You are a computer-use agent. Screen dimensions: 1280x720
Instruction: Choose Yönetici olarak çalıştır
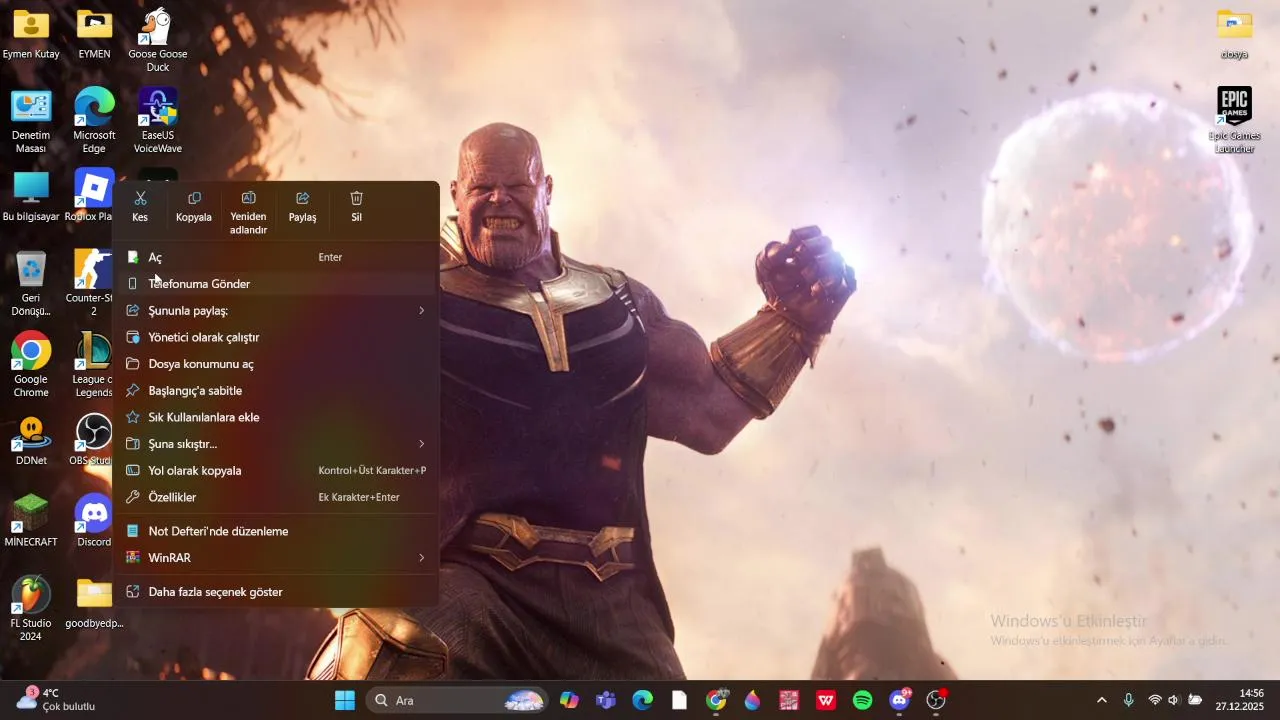coord(276,337)
